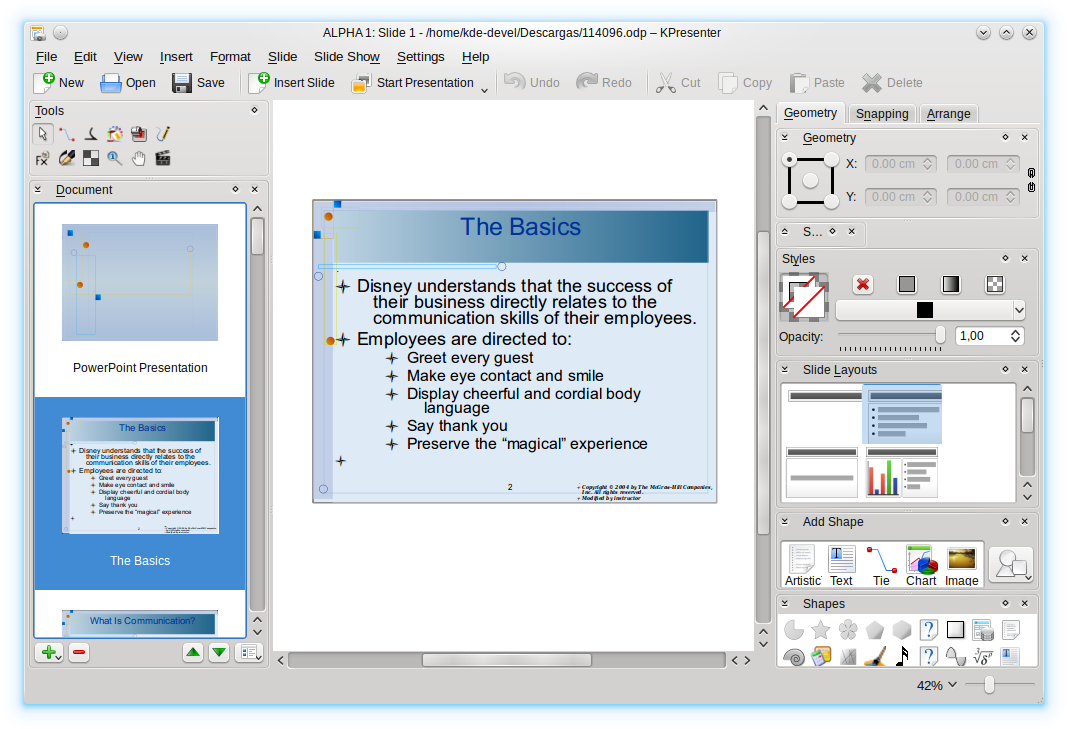Select top-left anchor point radio in Geometry
The height and width of the screenshot is (729, 1067).
click(790, 160)
